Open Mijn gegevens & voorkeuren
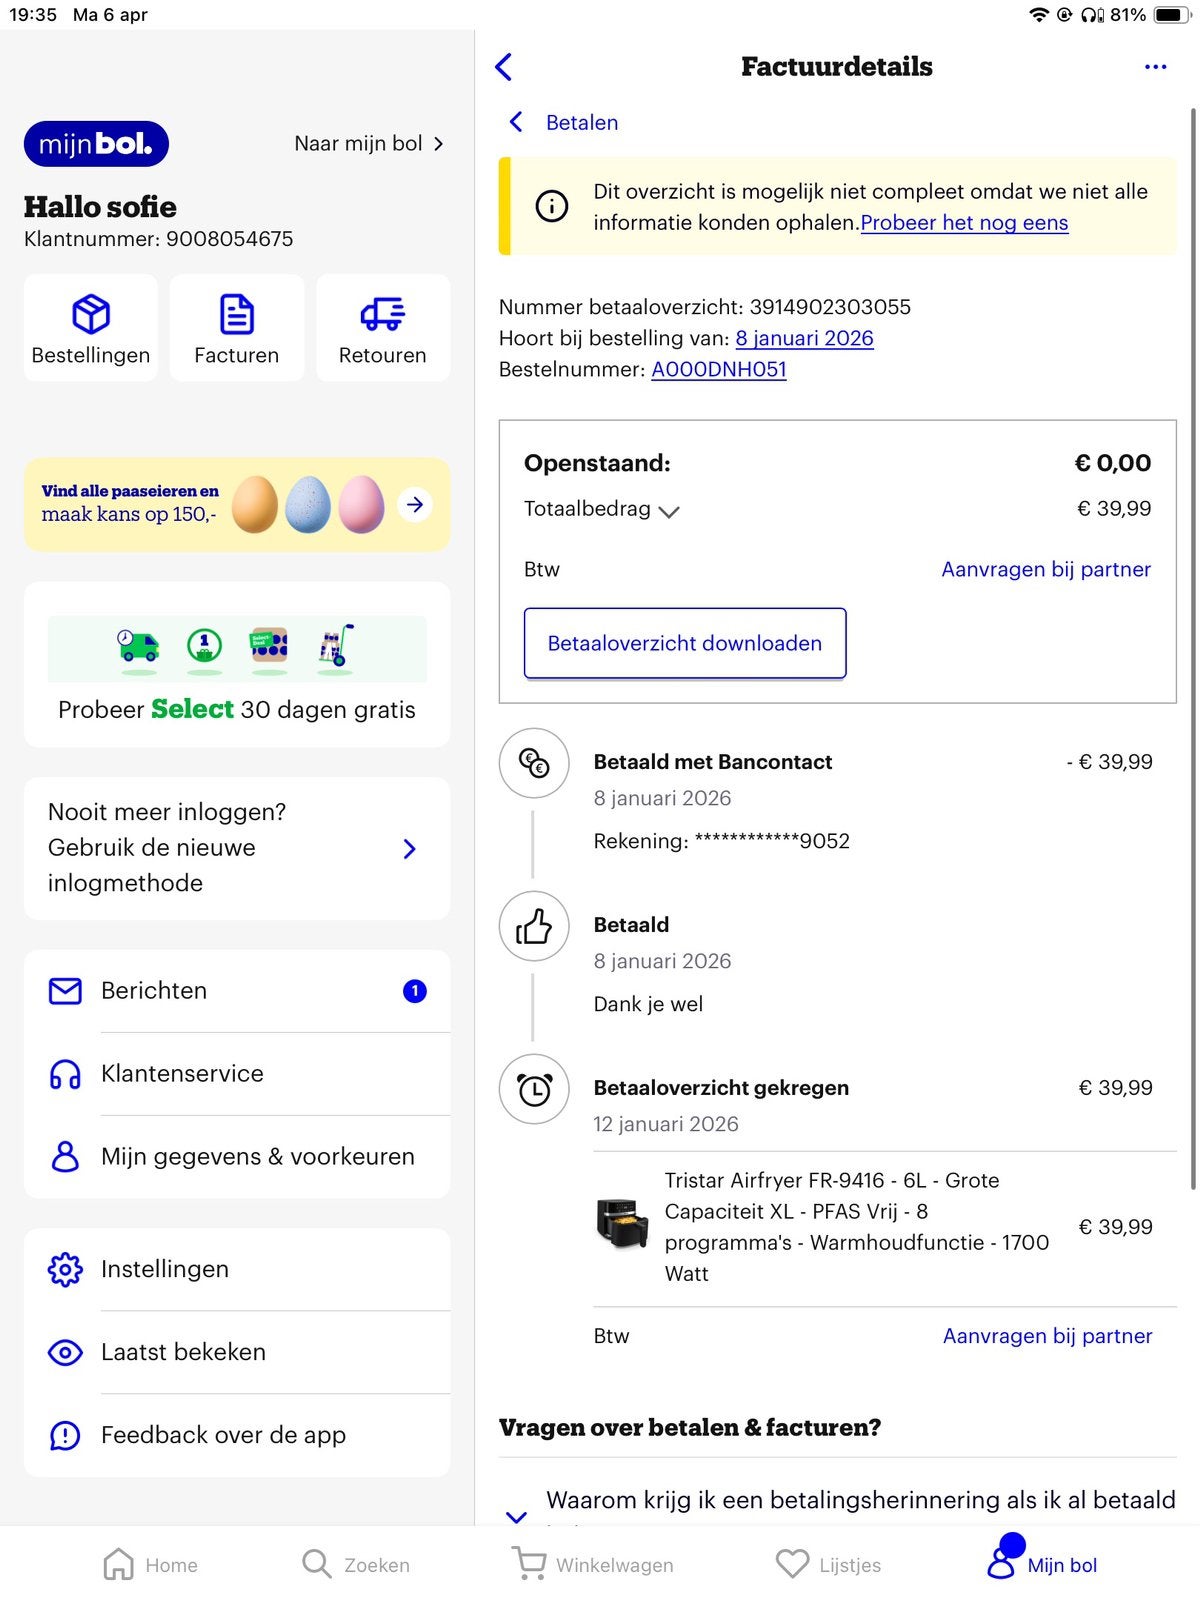The height and width of the screenshot is (1600, 1200). click(237, 1157)
